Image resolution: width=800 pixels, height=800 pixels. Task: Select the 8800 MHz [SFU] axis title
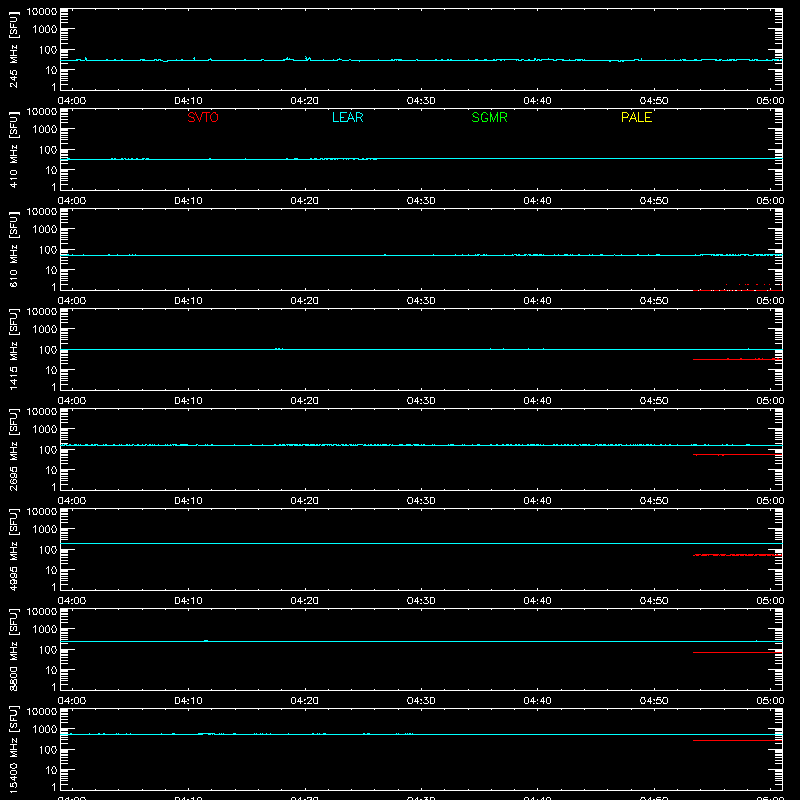click(x=14, y=649)
